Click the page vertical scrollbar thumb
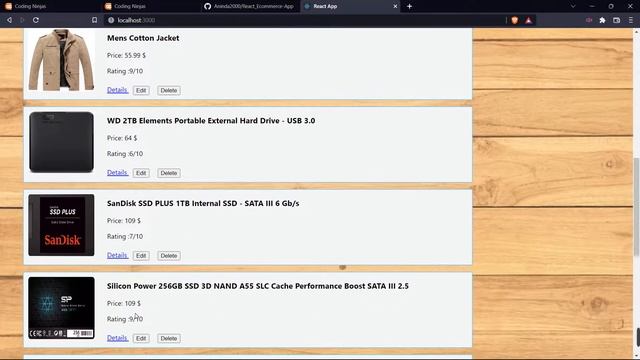Screen dimensions: 640x360 tap(636, 207)
